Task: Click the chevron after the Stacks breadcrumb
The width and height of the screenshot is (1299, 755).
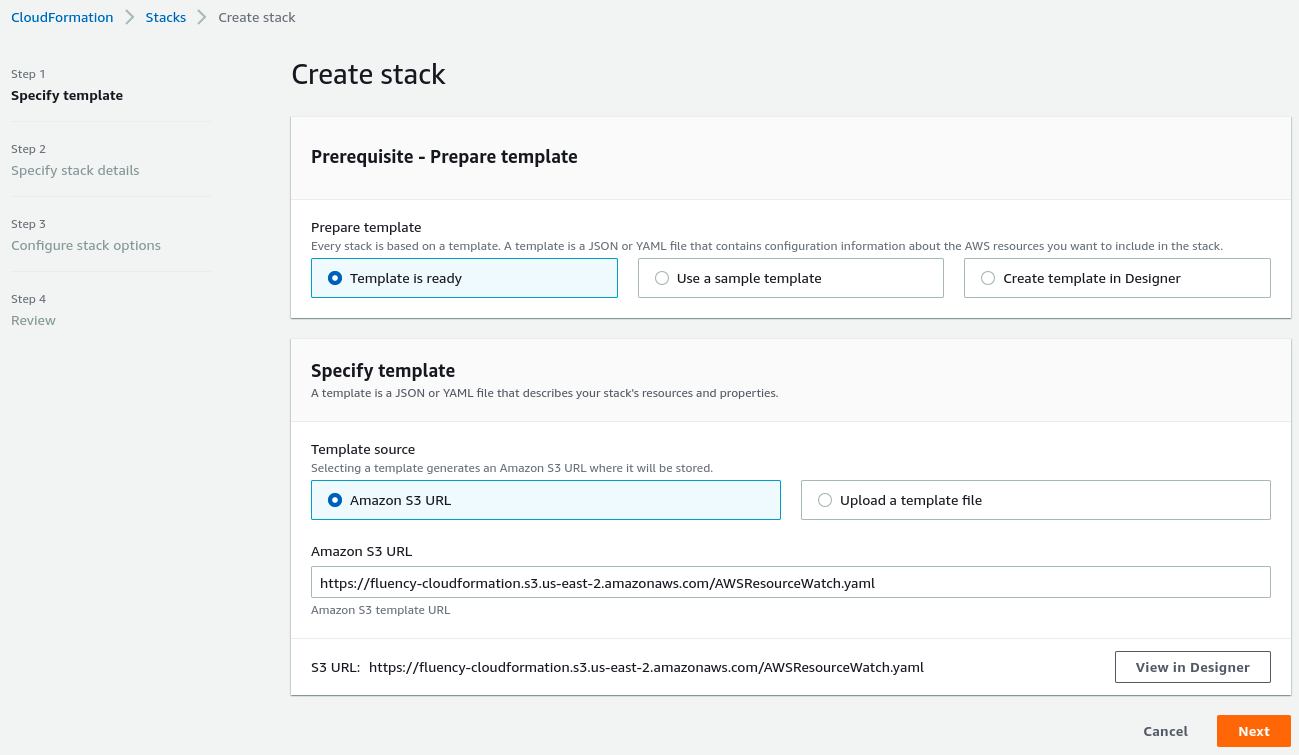Action: [203, 17]
